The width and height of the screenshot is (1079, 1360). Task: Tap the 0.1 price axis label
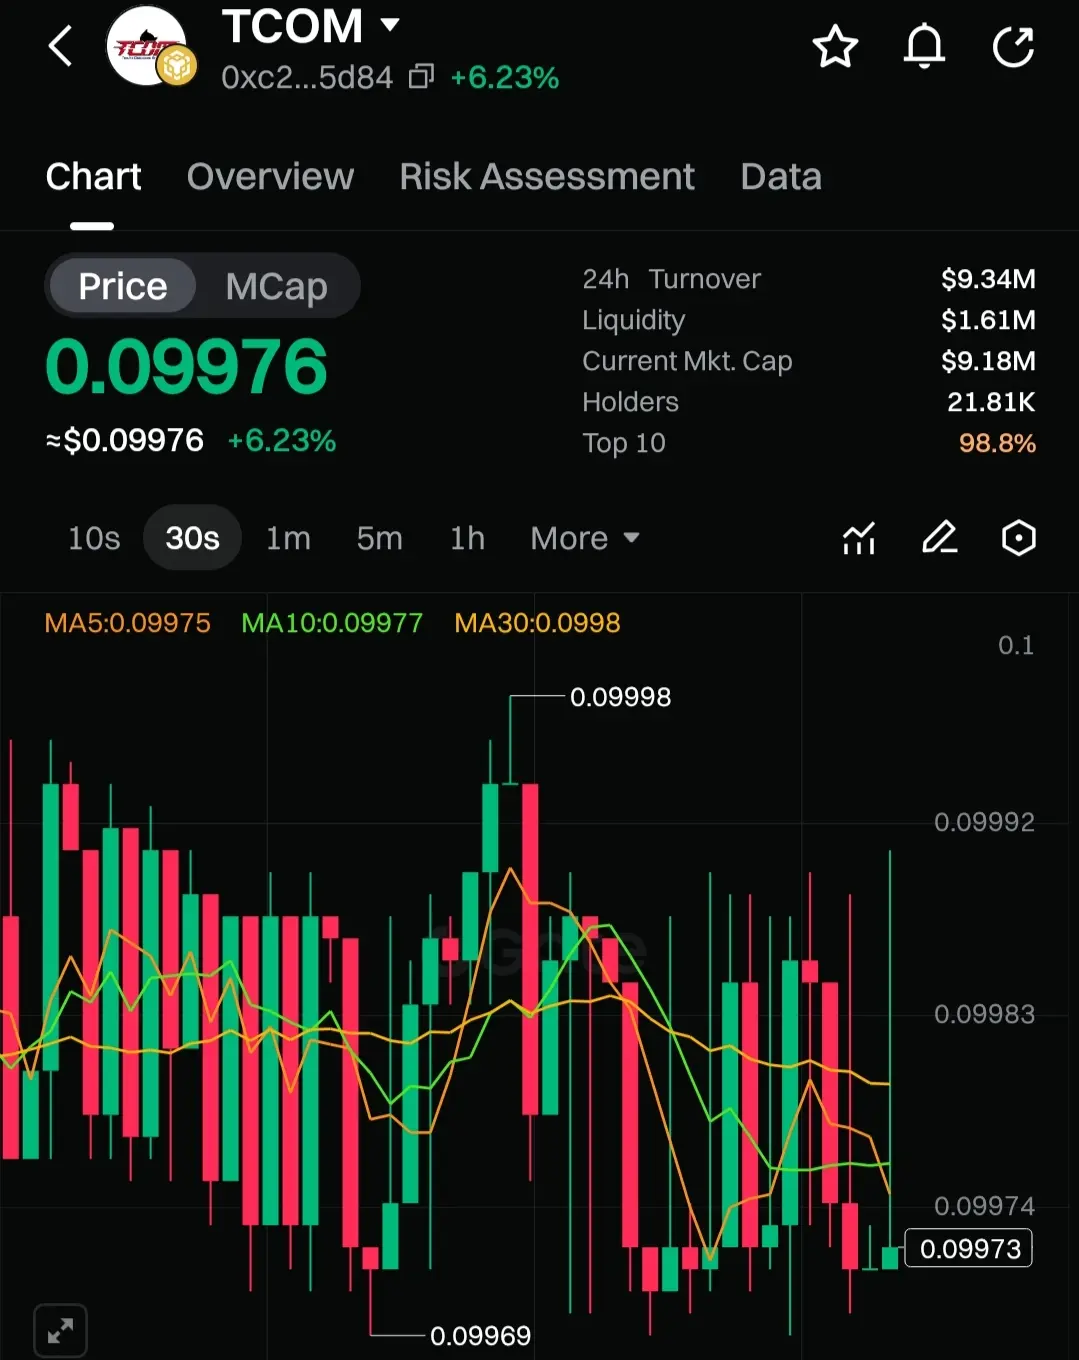pyautogui.click(x=1016, y=645)
